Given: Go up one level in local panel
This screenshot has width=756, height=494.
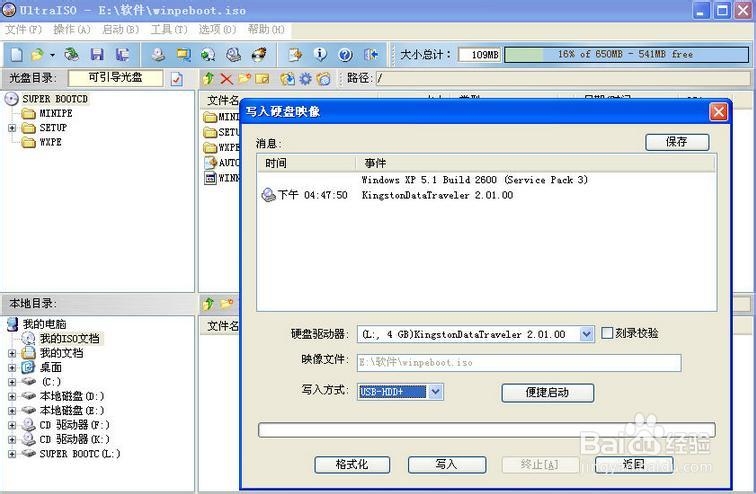Looking at the screenshot, I should point(208,304).
